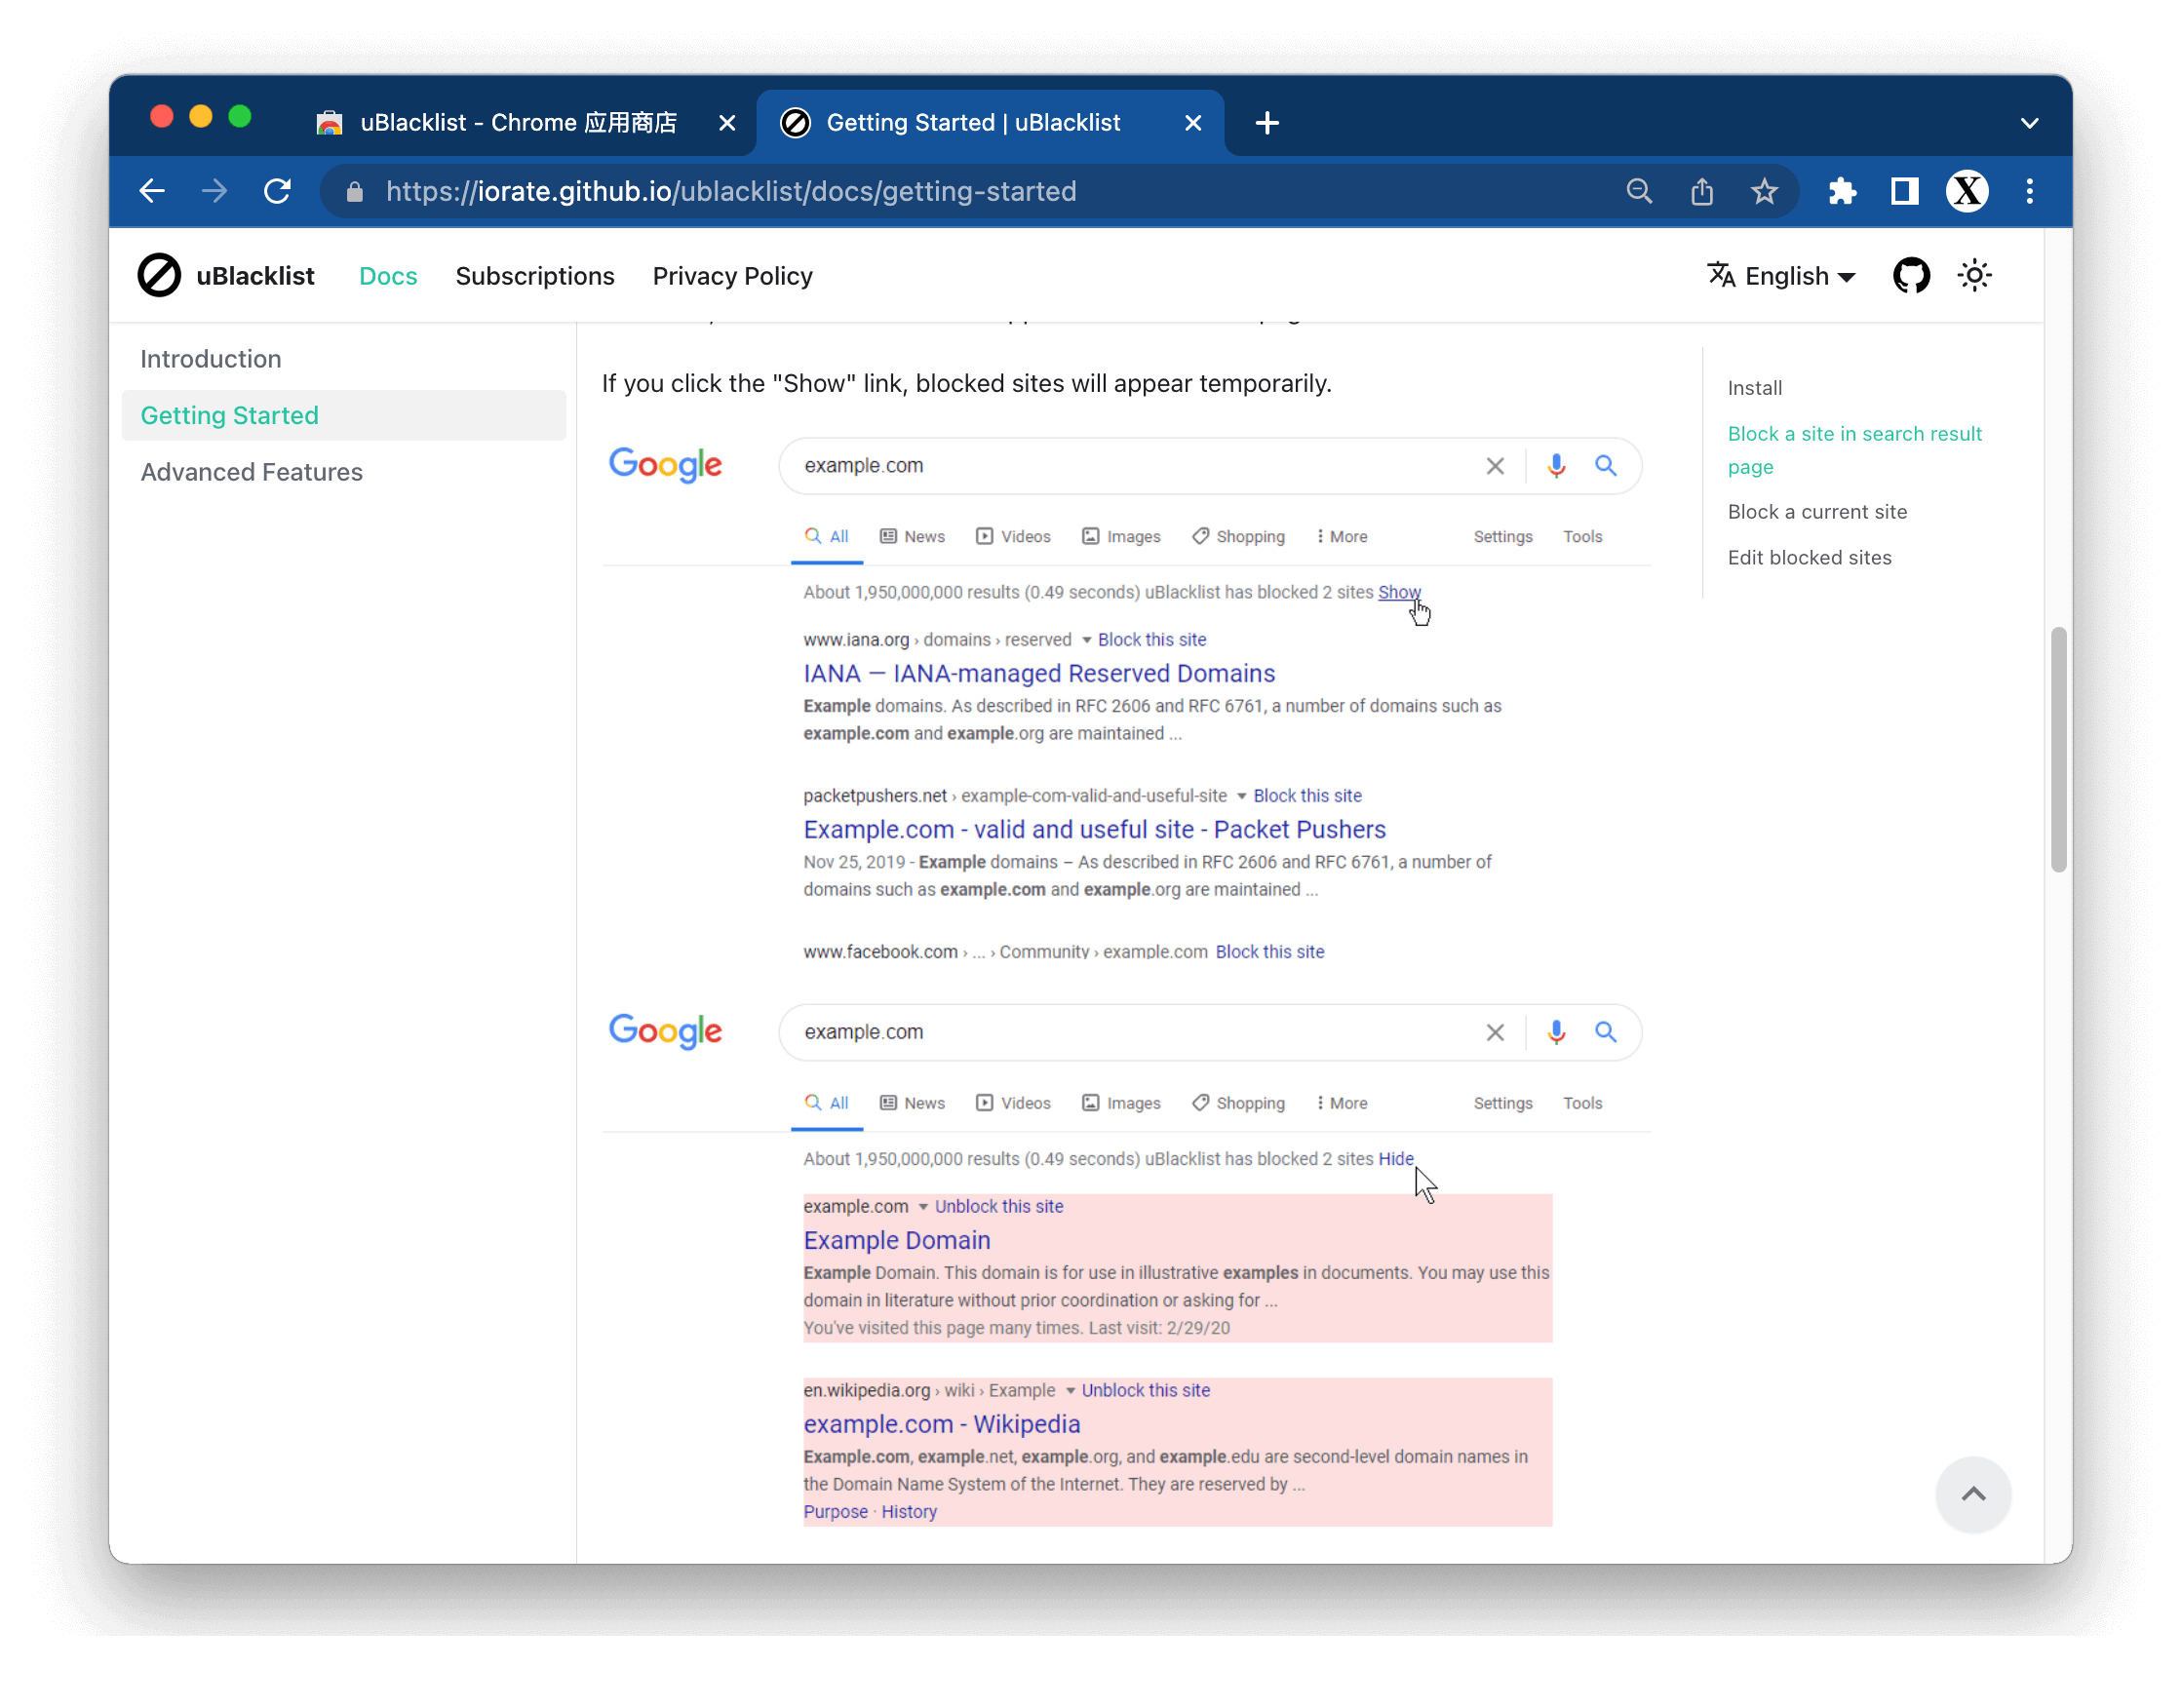Expand the tab search chevron
Screen dimensions: 2182x1708
tap(2028, 123)
